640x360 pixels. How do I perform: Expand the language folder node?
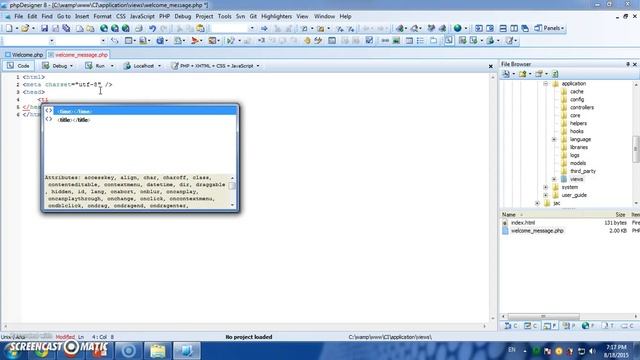554,140
